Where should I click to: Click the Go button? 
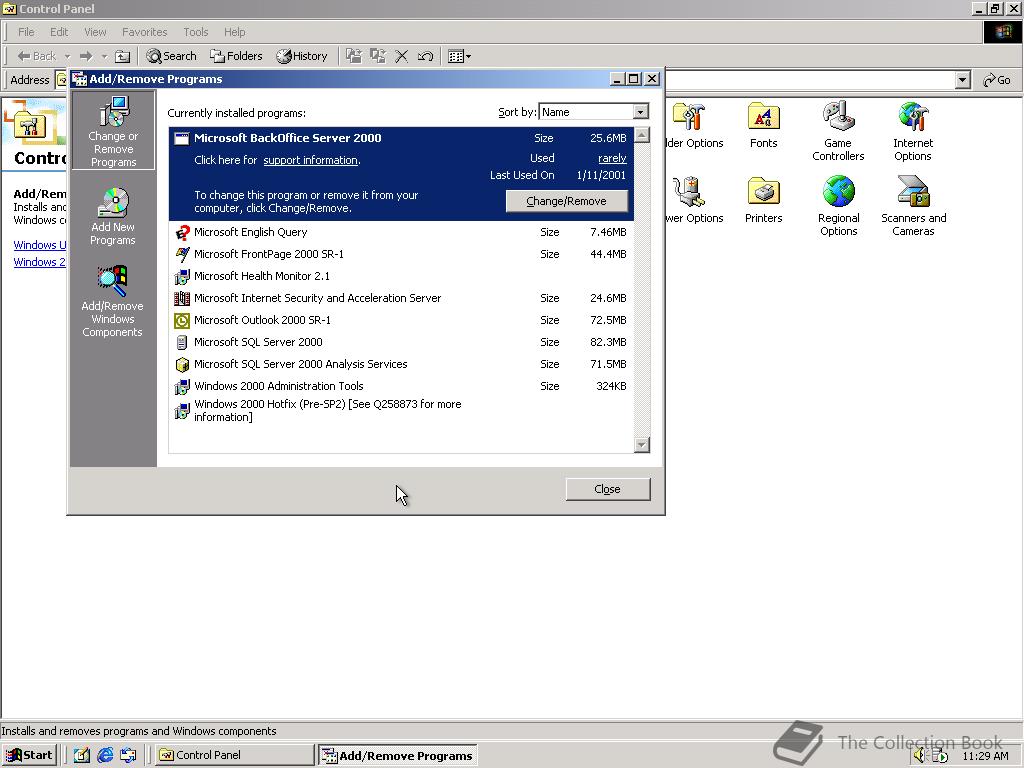[x=997, y=80]
